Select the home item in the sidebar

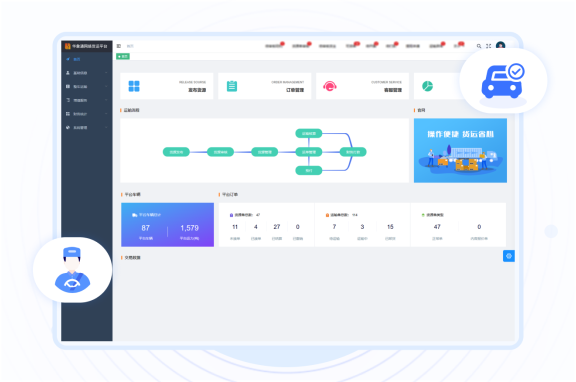87,59
